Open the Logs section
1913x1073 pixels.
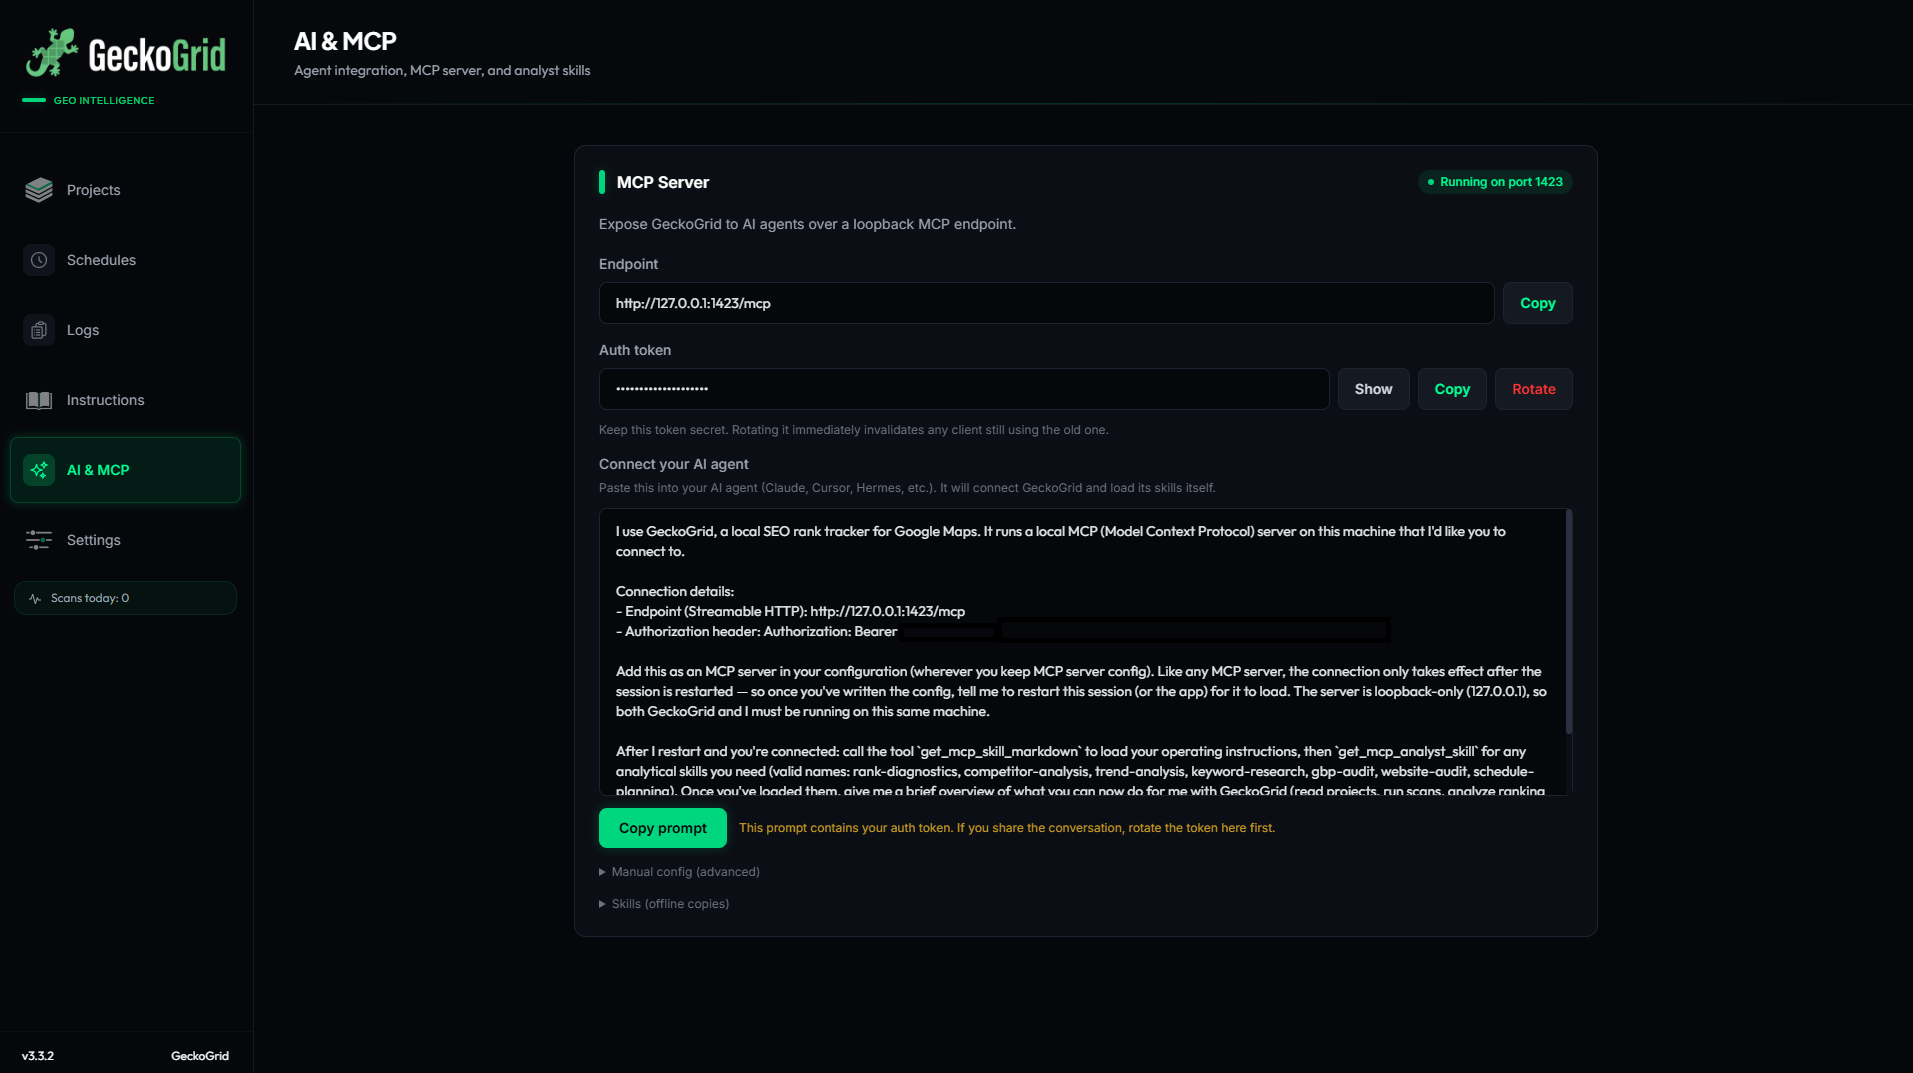point(125,330)
